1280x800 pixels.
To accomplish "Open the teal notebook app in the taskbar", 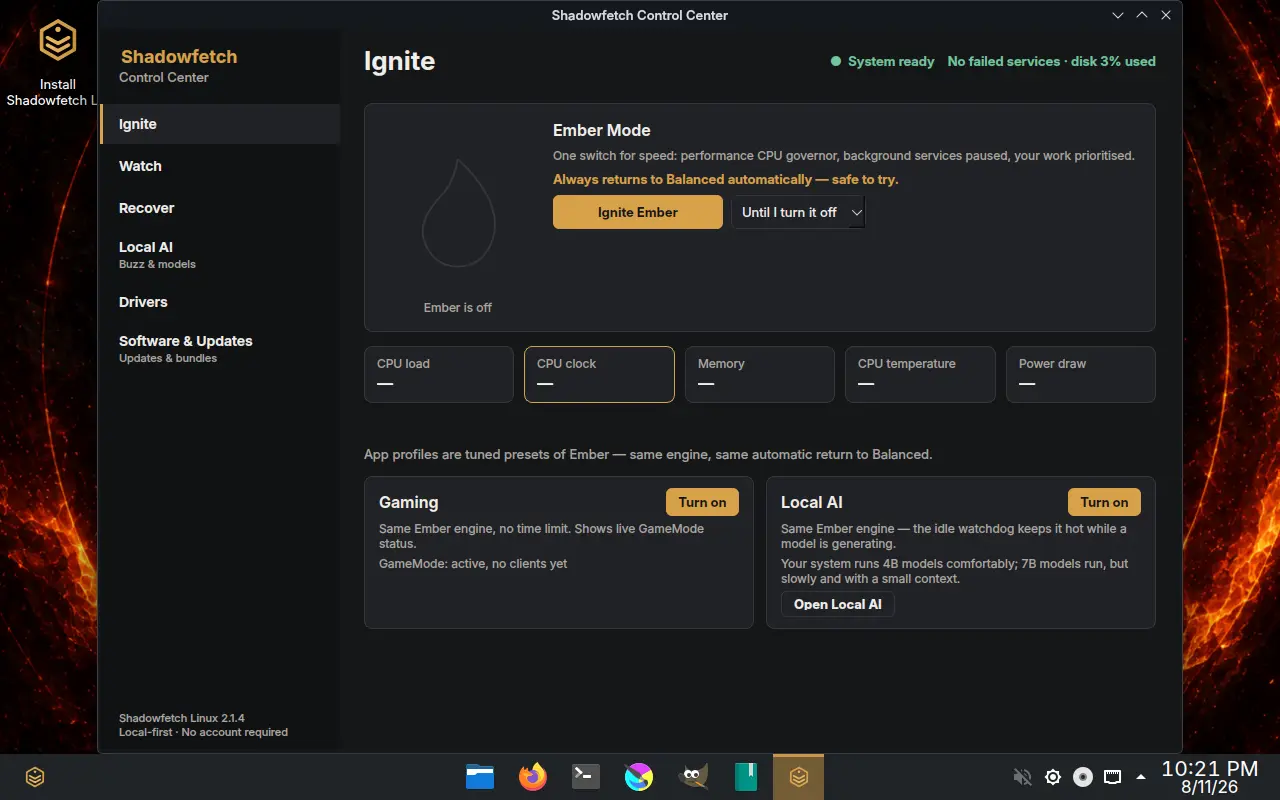I will click(x=745, y=777).
